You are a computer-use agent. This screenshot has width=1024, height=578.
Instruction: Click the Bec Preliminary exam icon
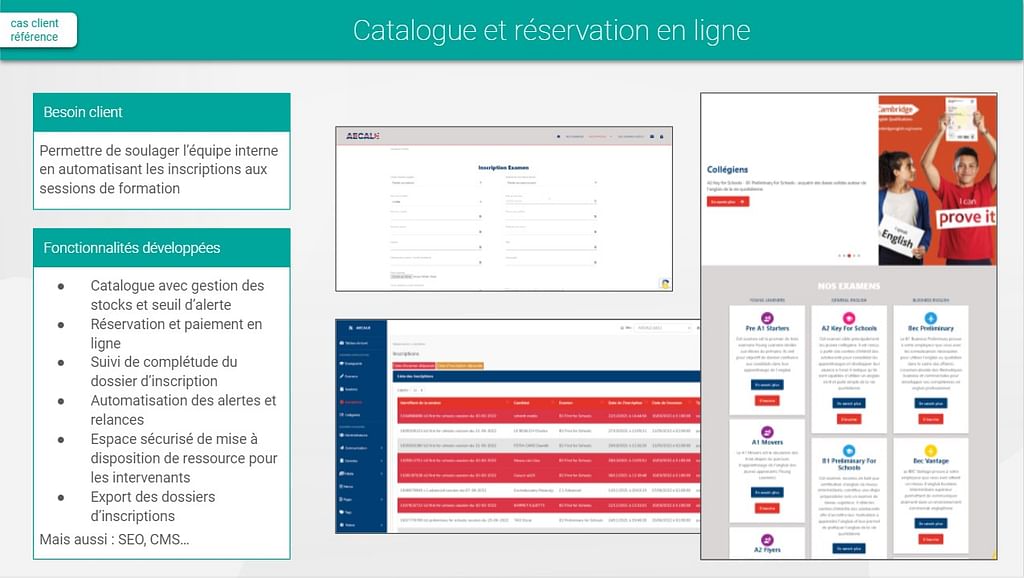pos(930,317)
